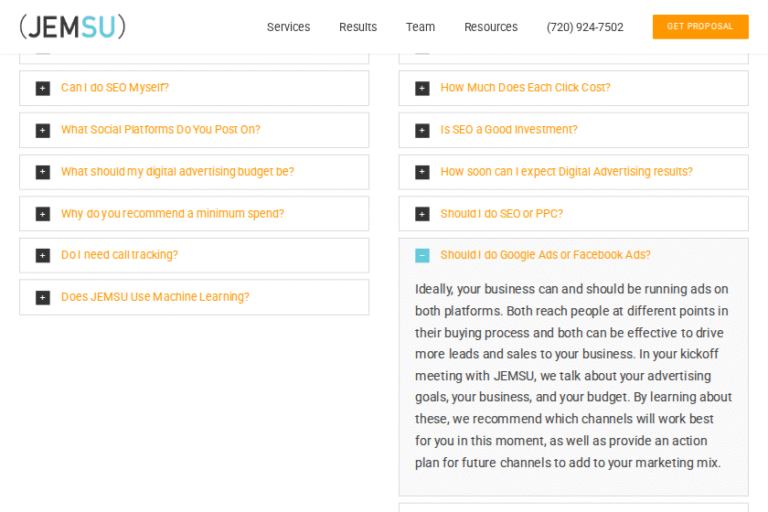Go to the Team page
768x512 pixels.
pyautogui.click(x=420, y=27)
